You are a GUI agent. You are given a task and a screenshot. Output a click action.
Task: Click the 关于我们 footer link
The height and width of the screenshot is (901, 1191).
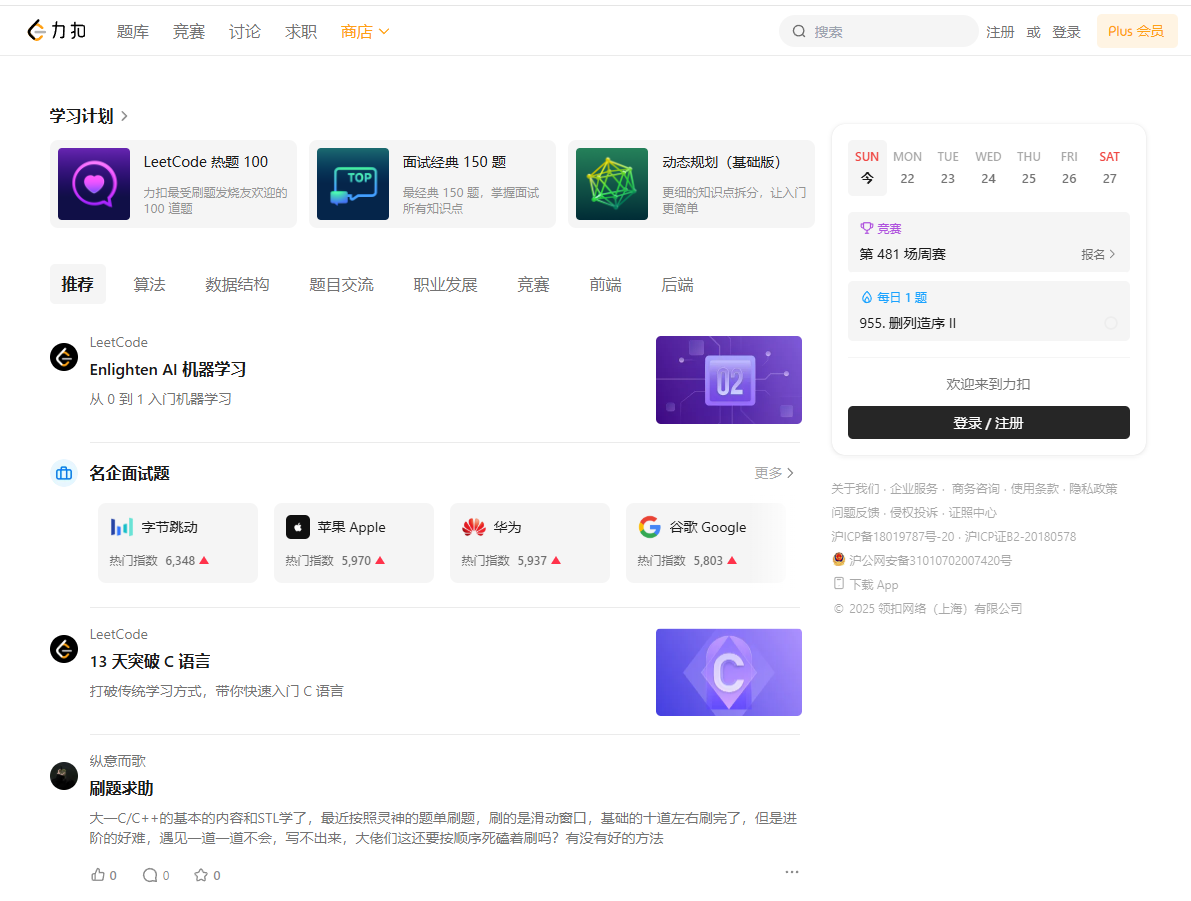pyautogui.click(x=855, y=488)
